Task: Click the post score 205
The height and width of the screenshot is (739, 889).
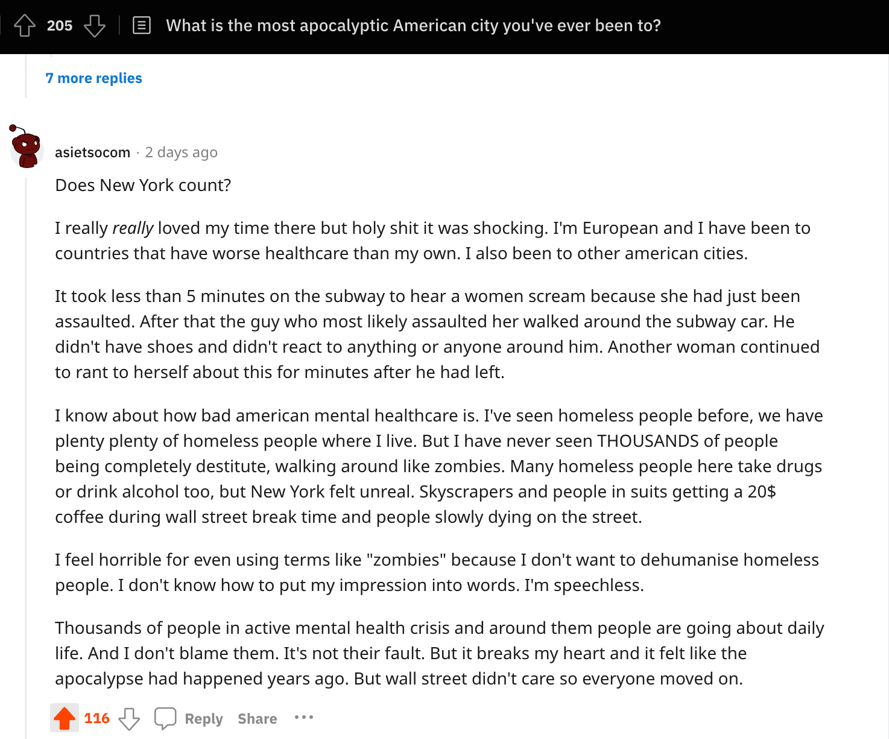Action: coord(60,26)
